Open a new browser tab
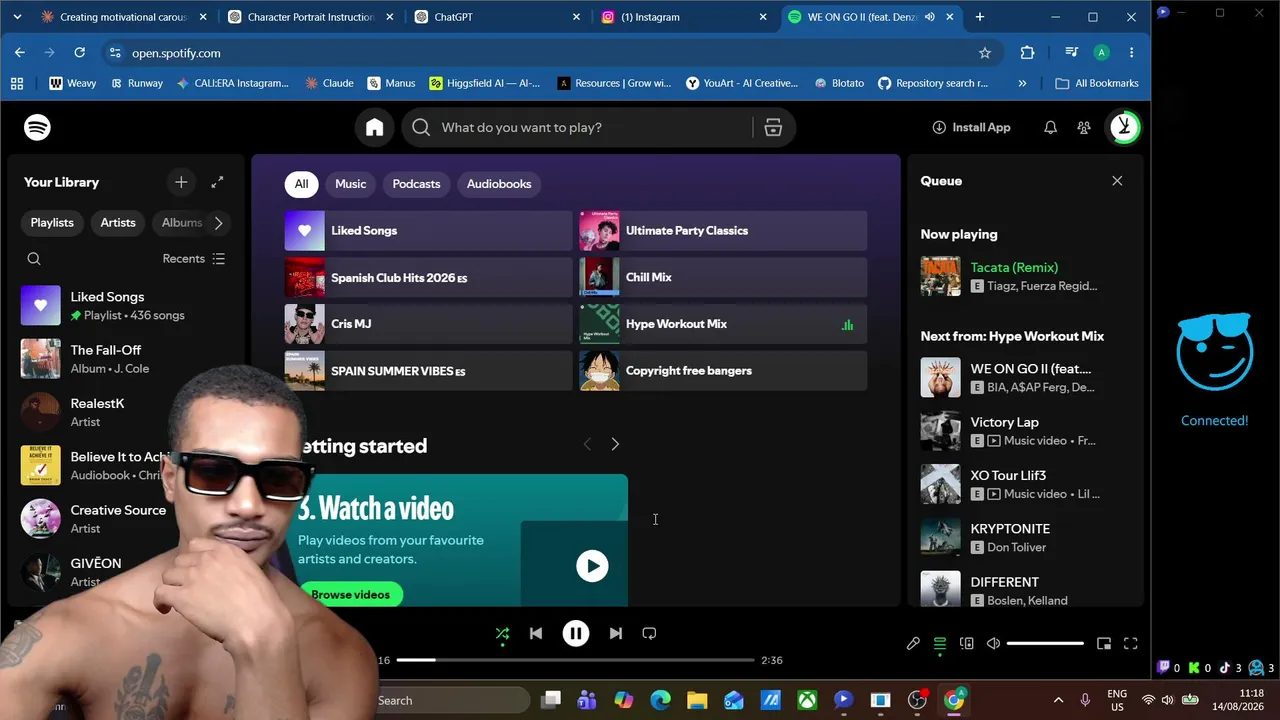Viewport: 1280px width, 720px height. pyautogui.click(x=980, y=17)
